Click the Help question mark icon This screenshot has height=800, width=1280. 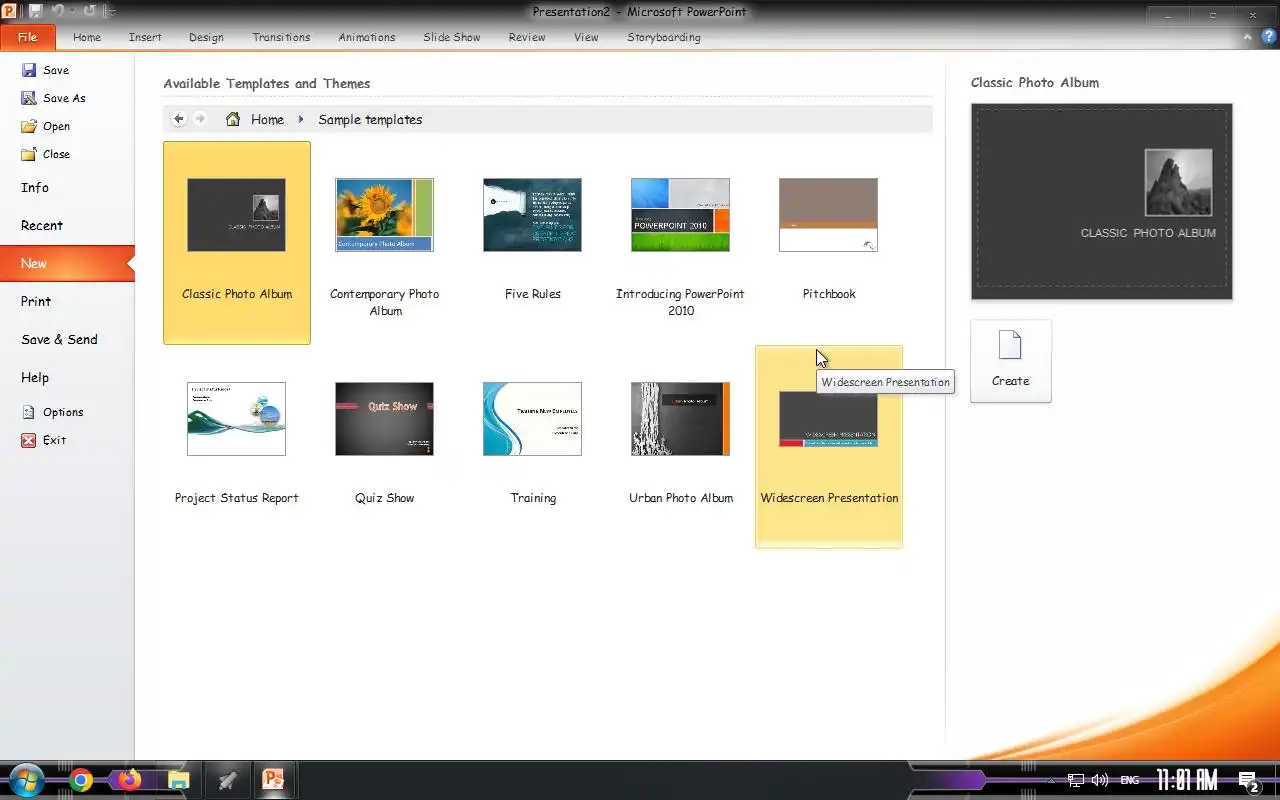click(1268, 36)
